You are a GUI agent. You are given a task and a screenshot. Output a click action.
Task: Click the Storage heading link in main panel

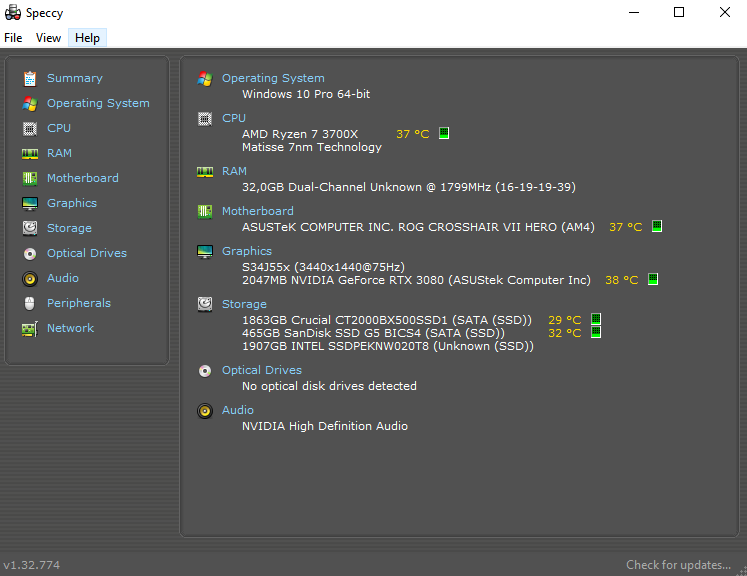244,304
